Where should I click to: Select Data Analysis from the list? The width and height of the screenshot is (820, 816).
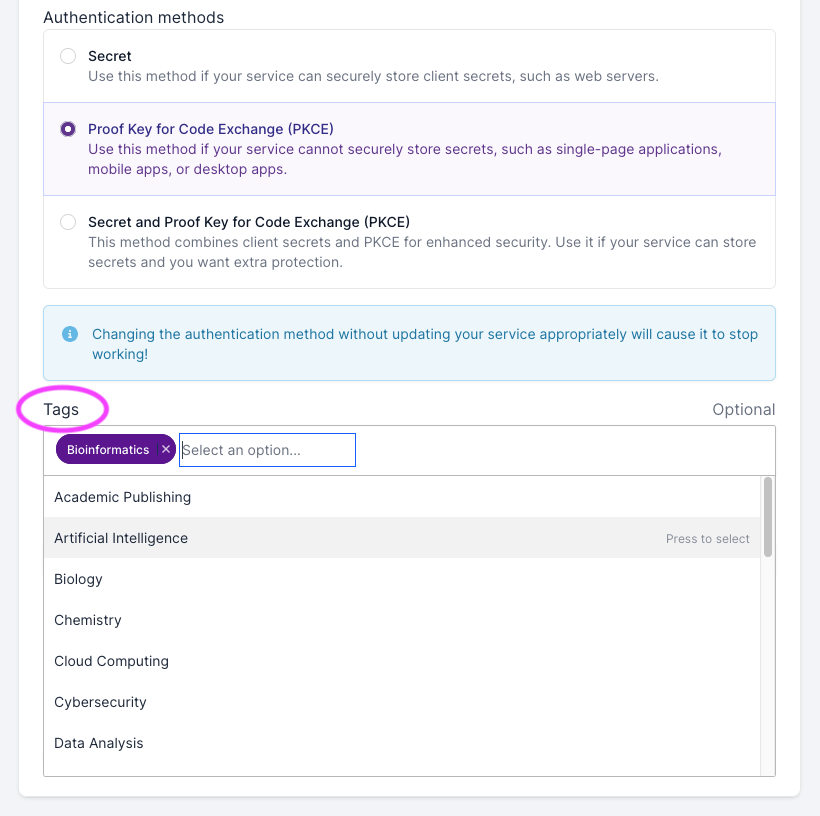pyautogui.click(x=98, y=743)
